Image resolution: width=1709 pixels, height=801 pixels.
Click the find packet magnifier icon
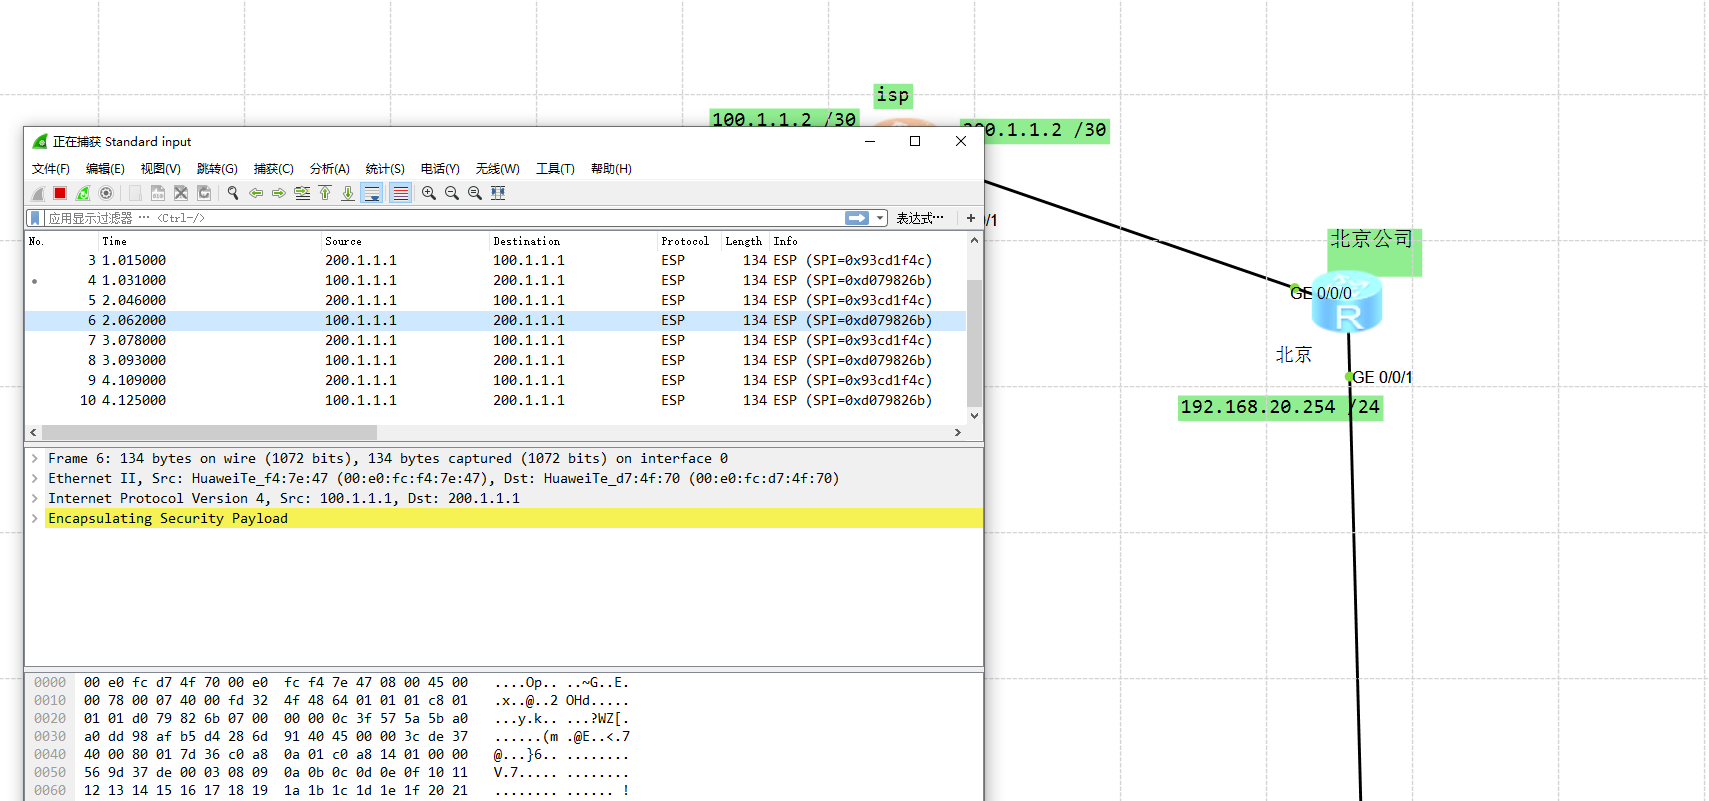click(x=233, y=193)
